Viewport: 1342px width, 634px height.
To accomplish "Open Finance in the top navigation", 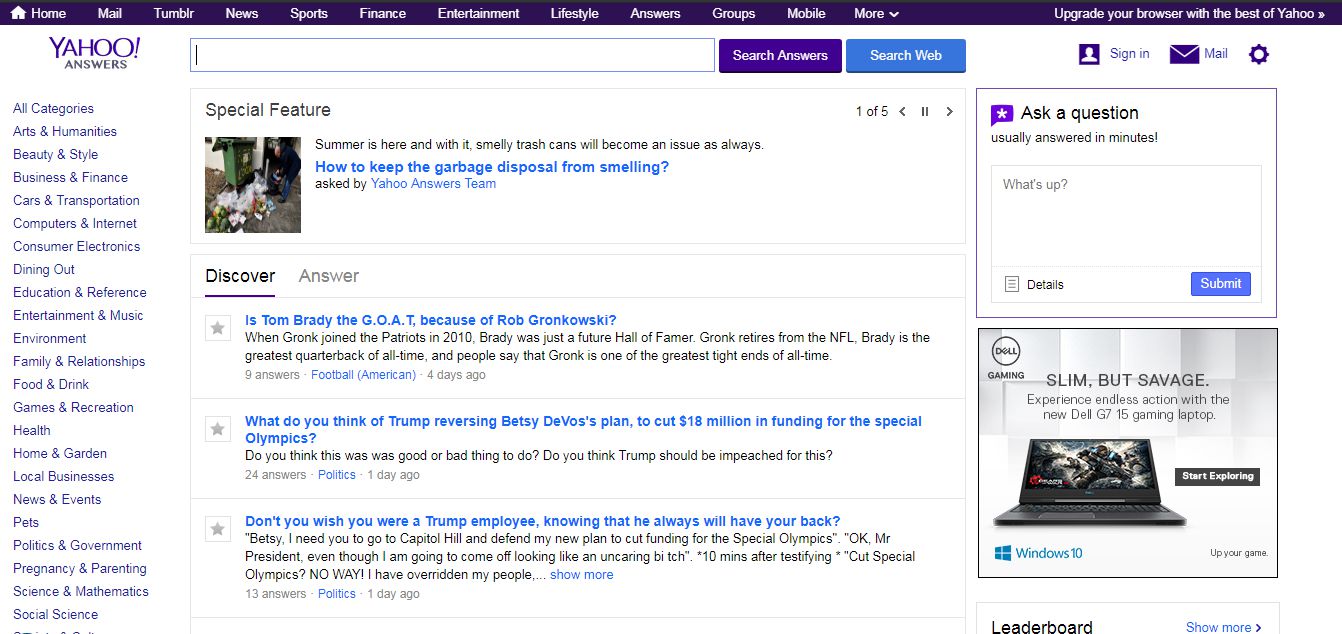I will (383, 13).
